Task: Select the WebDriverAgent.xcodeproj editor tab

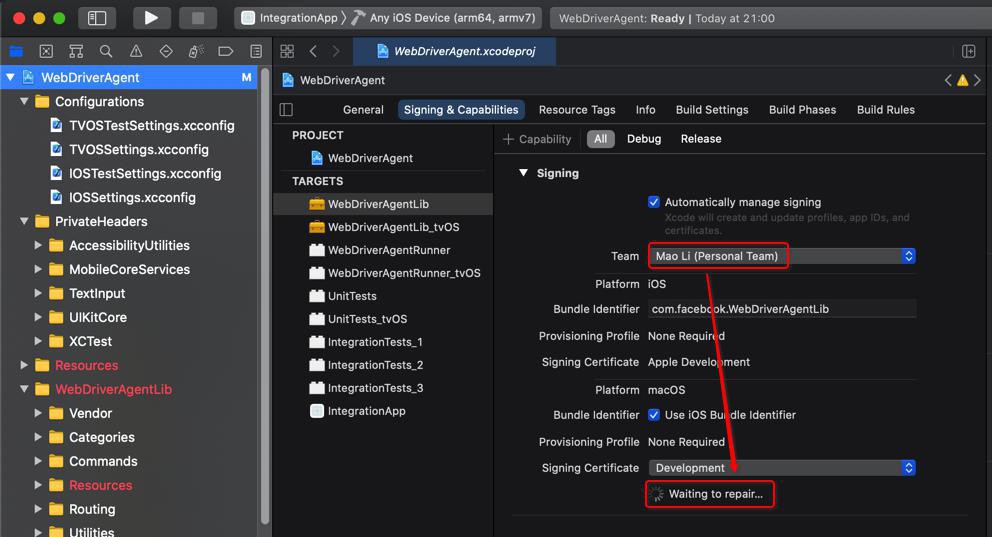Action: [x=455, y=51]
